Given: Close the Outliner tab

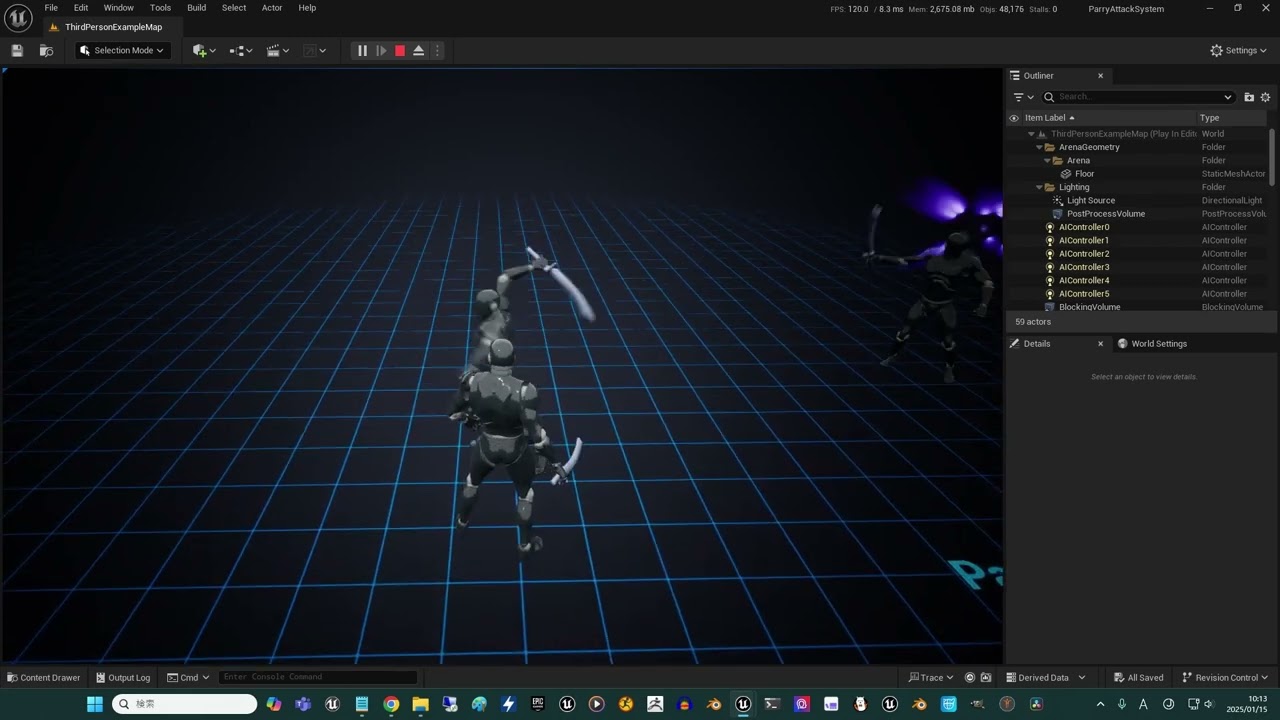Looking at the screenshot, I should point(1100,76).
